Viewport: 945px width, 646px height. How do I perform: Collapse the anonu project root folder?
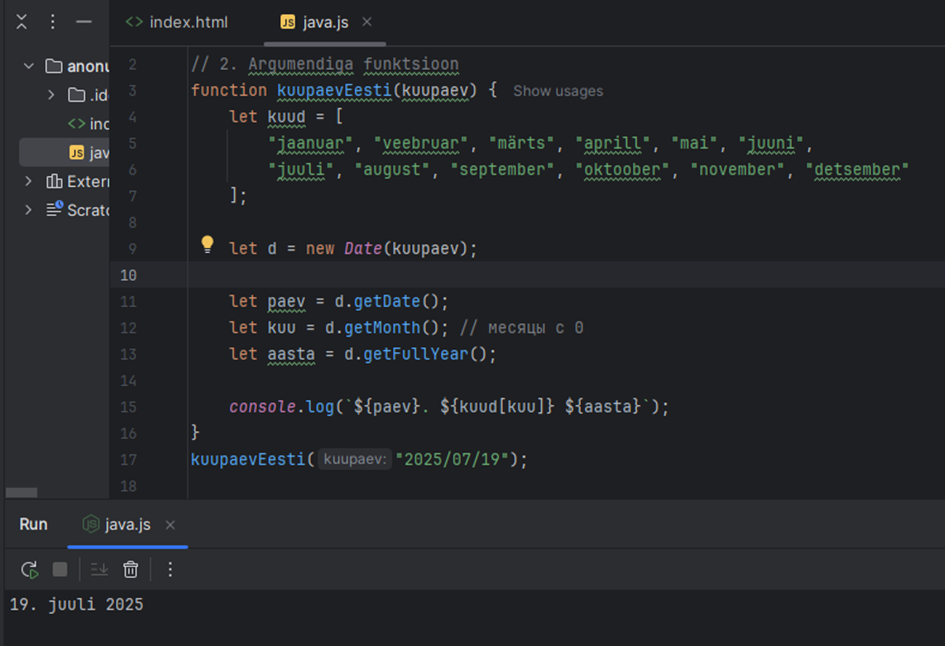coord(29,66)
